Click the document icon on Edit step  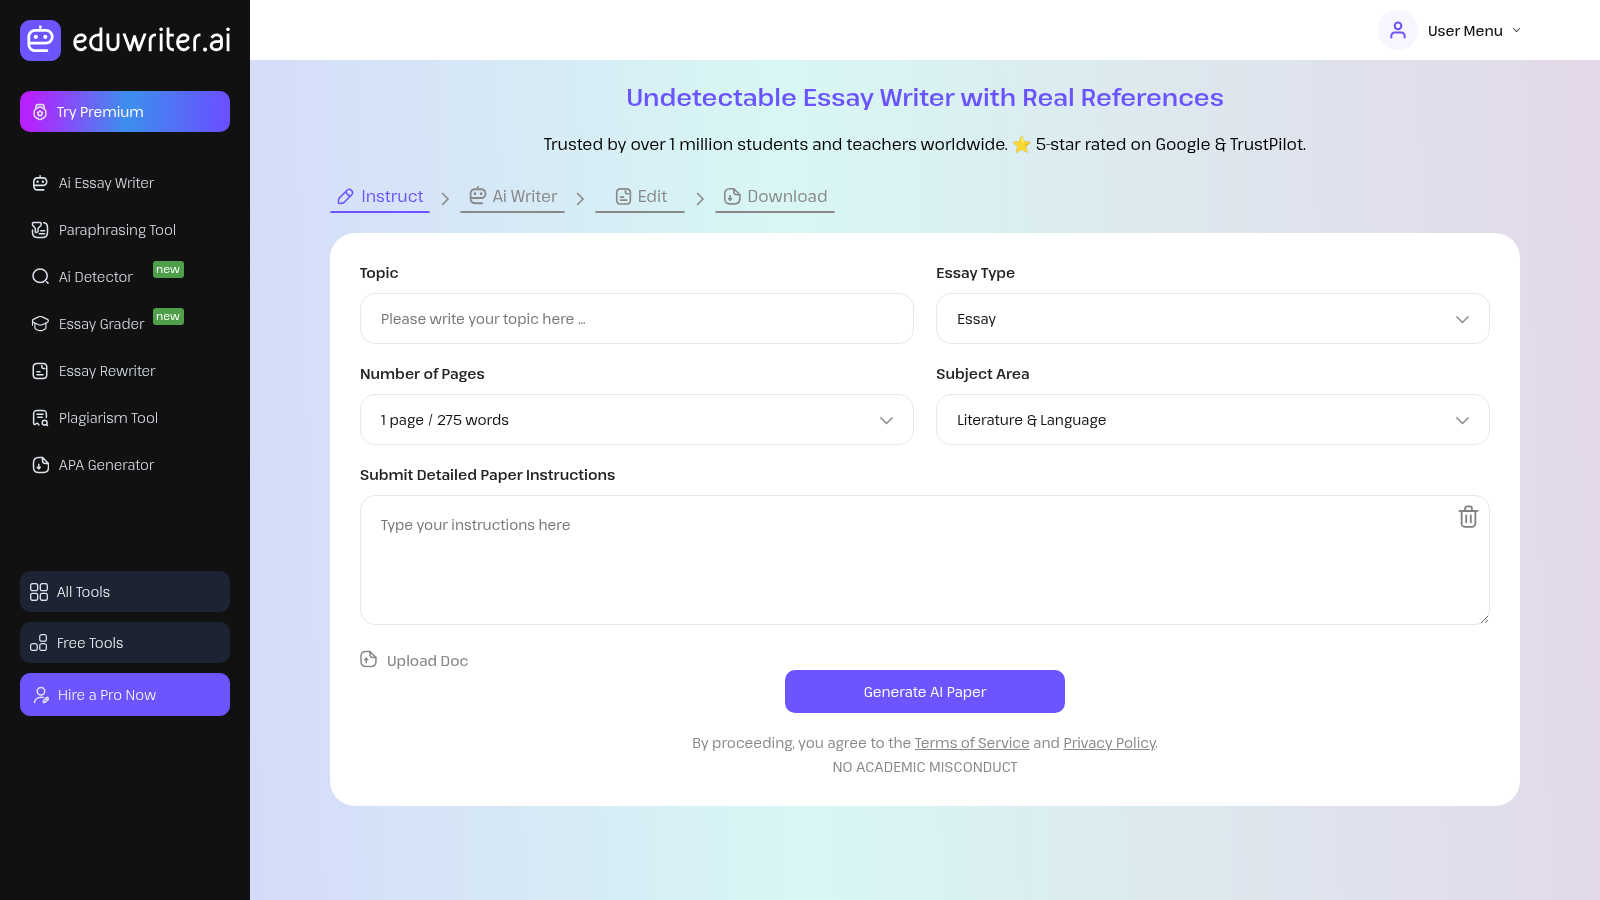(x=623, y=196)
